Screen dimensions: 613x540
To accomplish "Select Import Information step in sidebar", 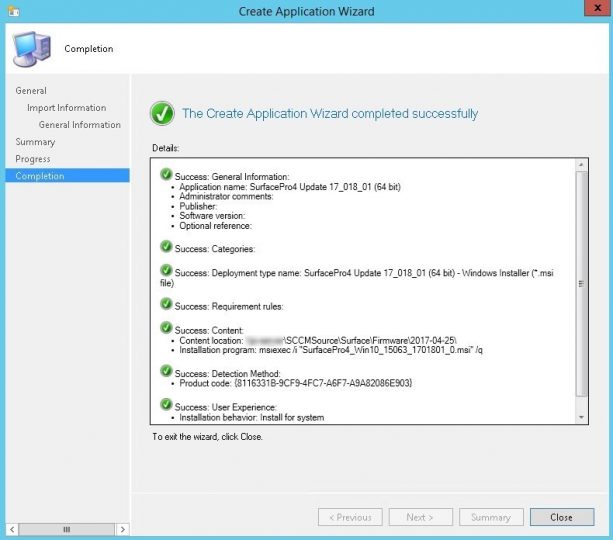I will tap(66, 108).
